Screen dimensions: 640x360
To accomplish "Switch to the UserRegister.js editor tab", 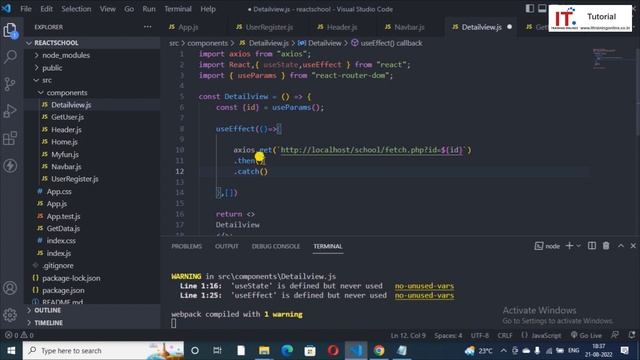I will [x=269, y=27].
